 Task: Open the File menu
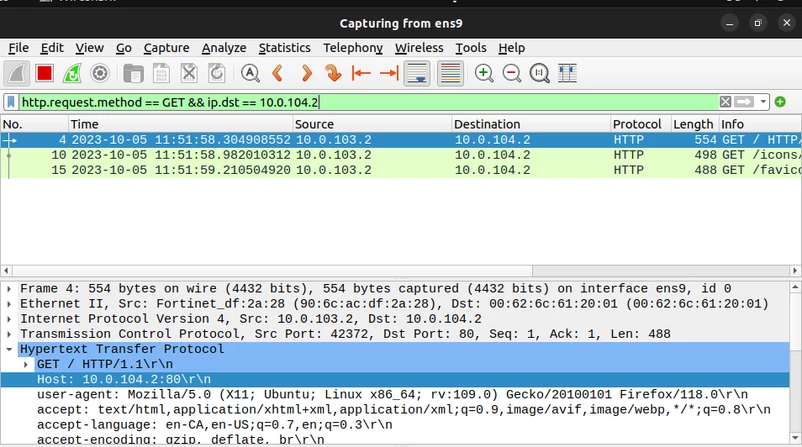[18, 48]
